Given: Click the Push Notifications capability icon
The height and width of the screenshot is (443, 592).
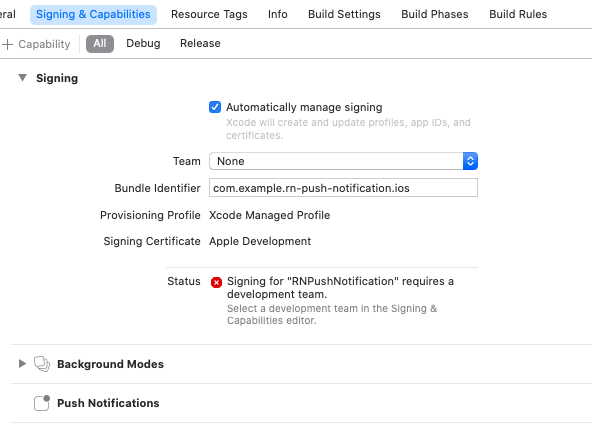Looking at the screenshot, I should pyautogui.click(x=42, y=403).
